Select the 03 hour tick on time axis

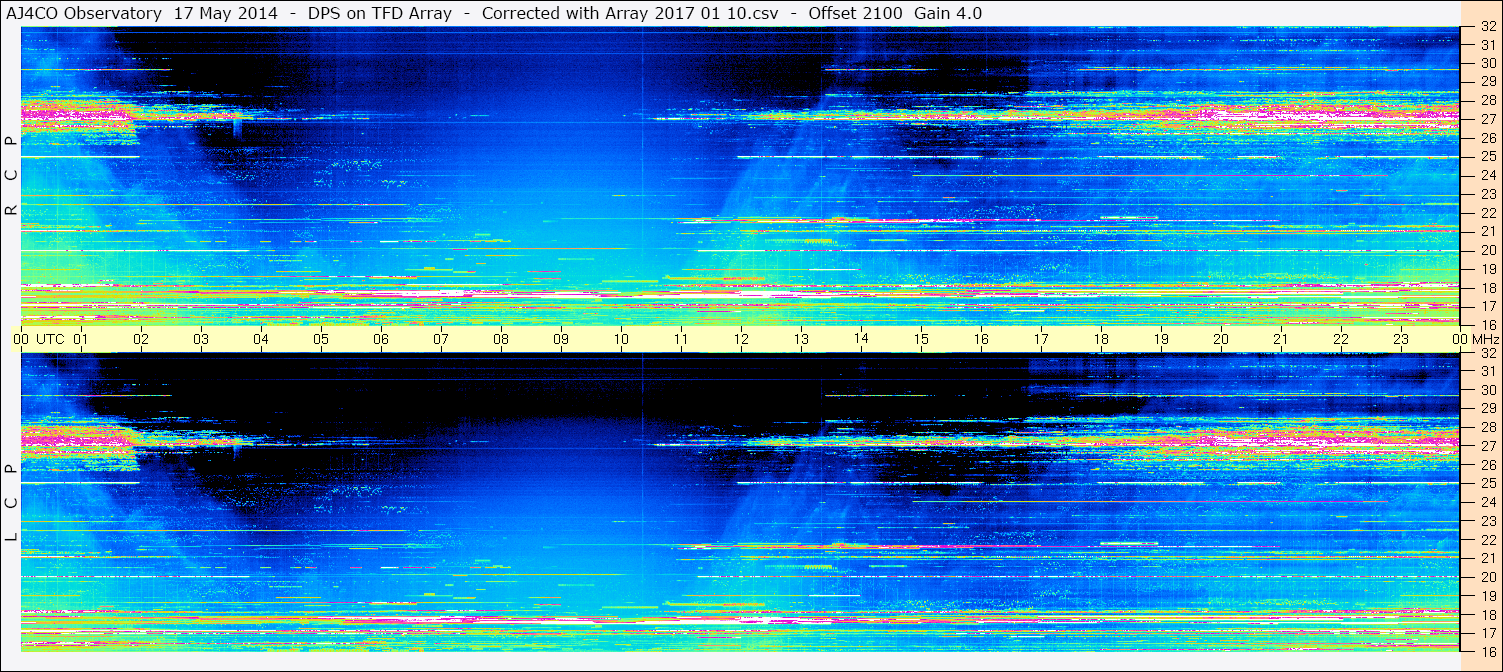(x=201, y=339)
